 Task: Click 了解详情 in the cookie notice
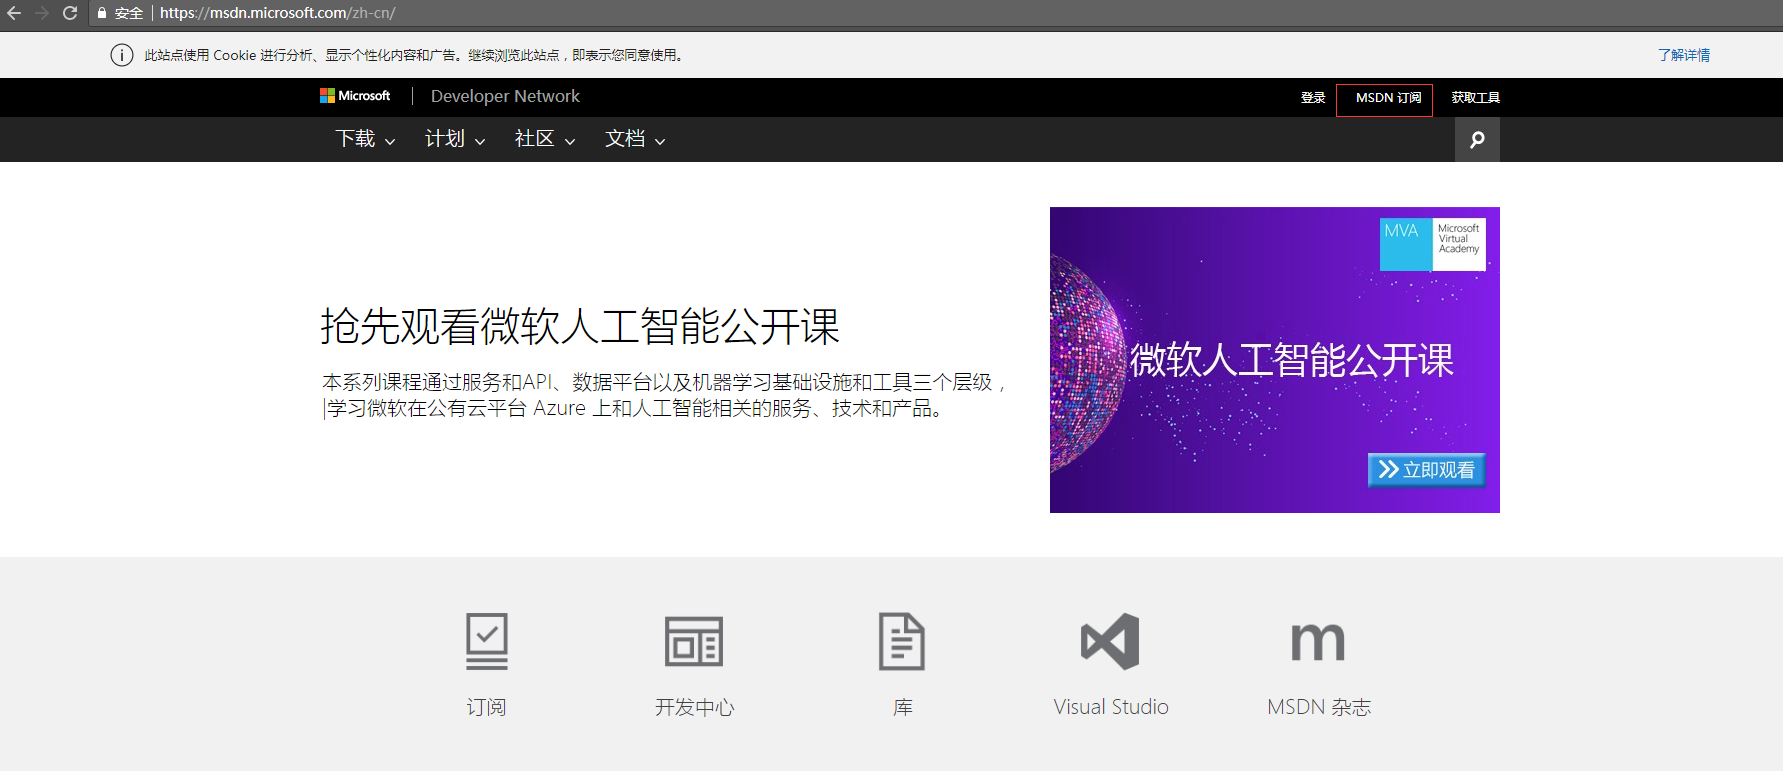click(x=1684, y=55)
